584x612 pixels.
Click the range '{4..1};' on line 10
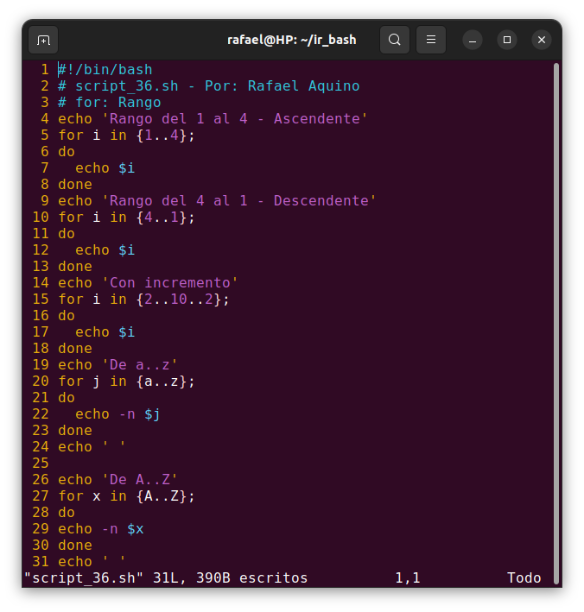pos(166,217)
